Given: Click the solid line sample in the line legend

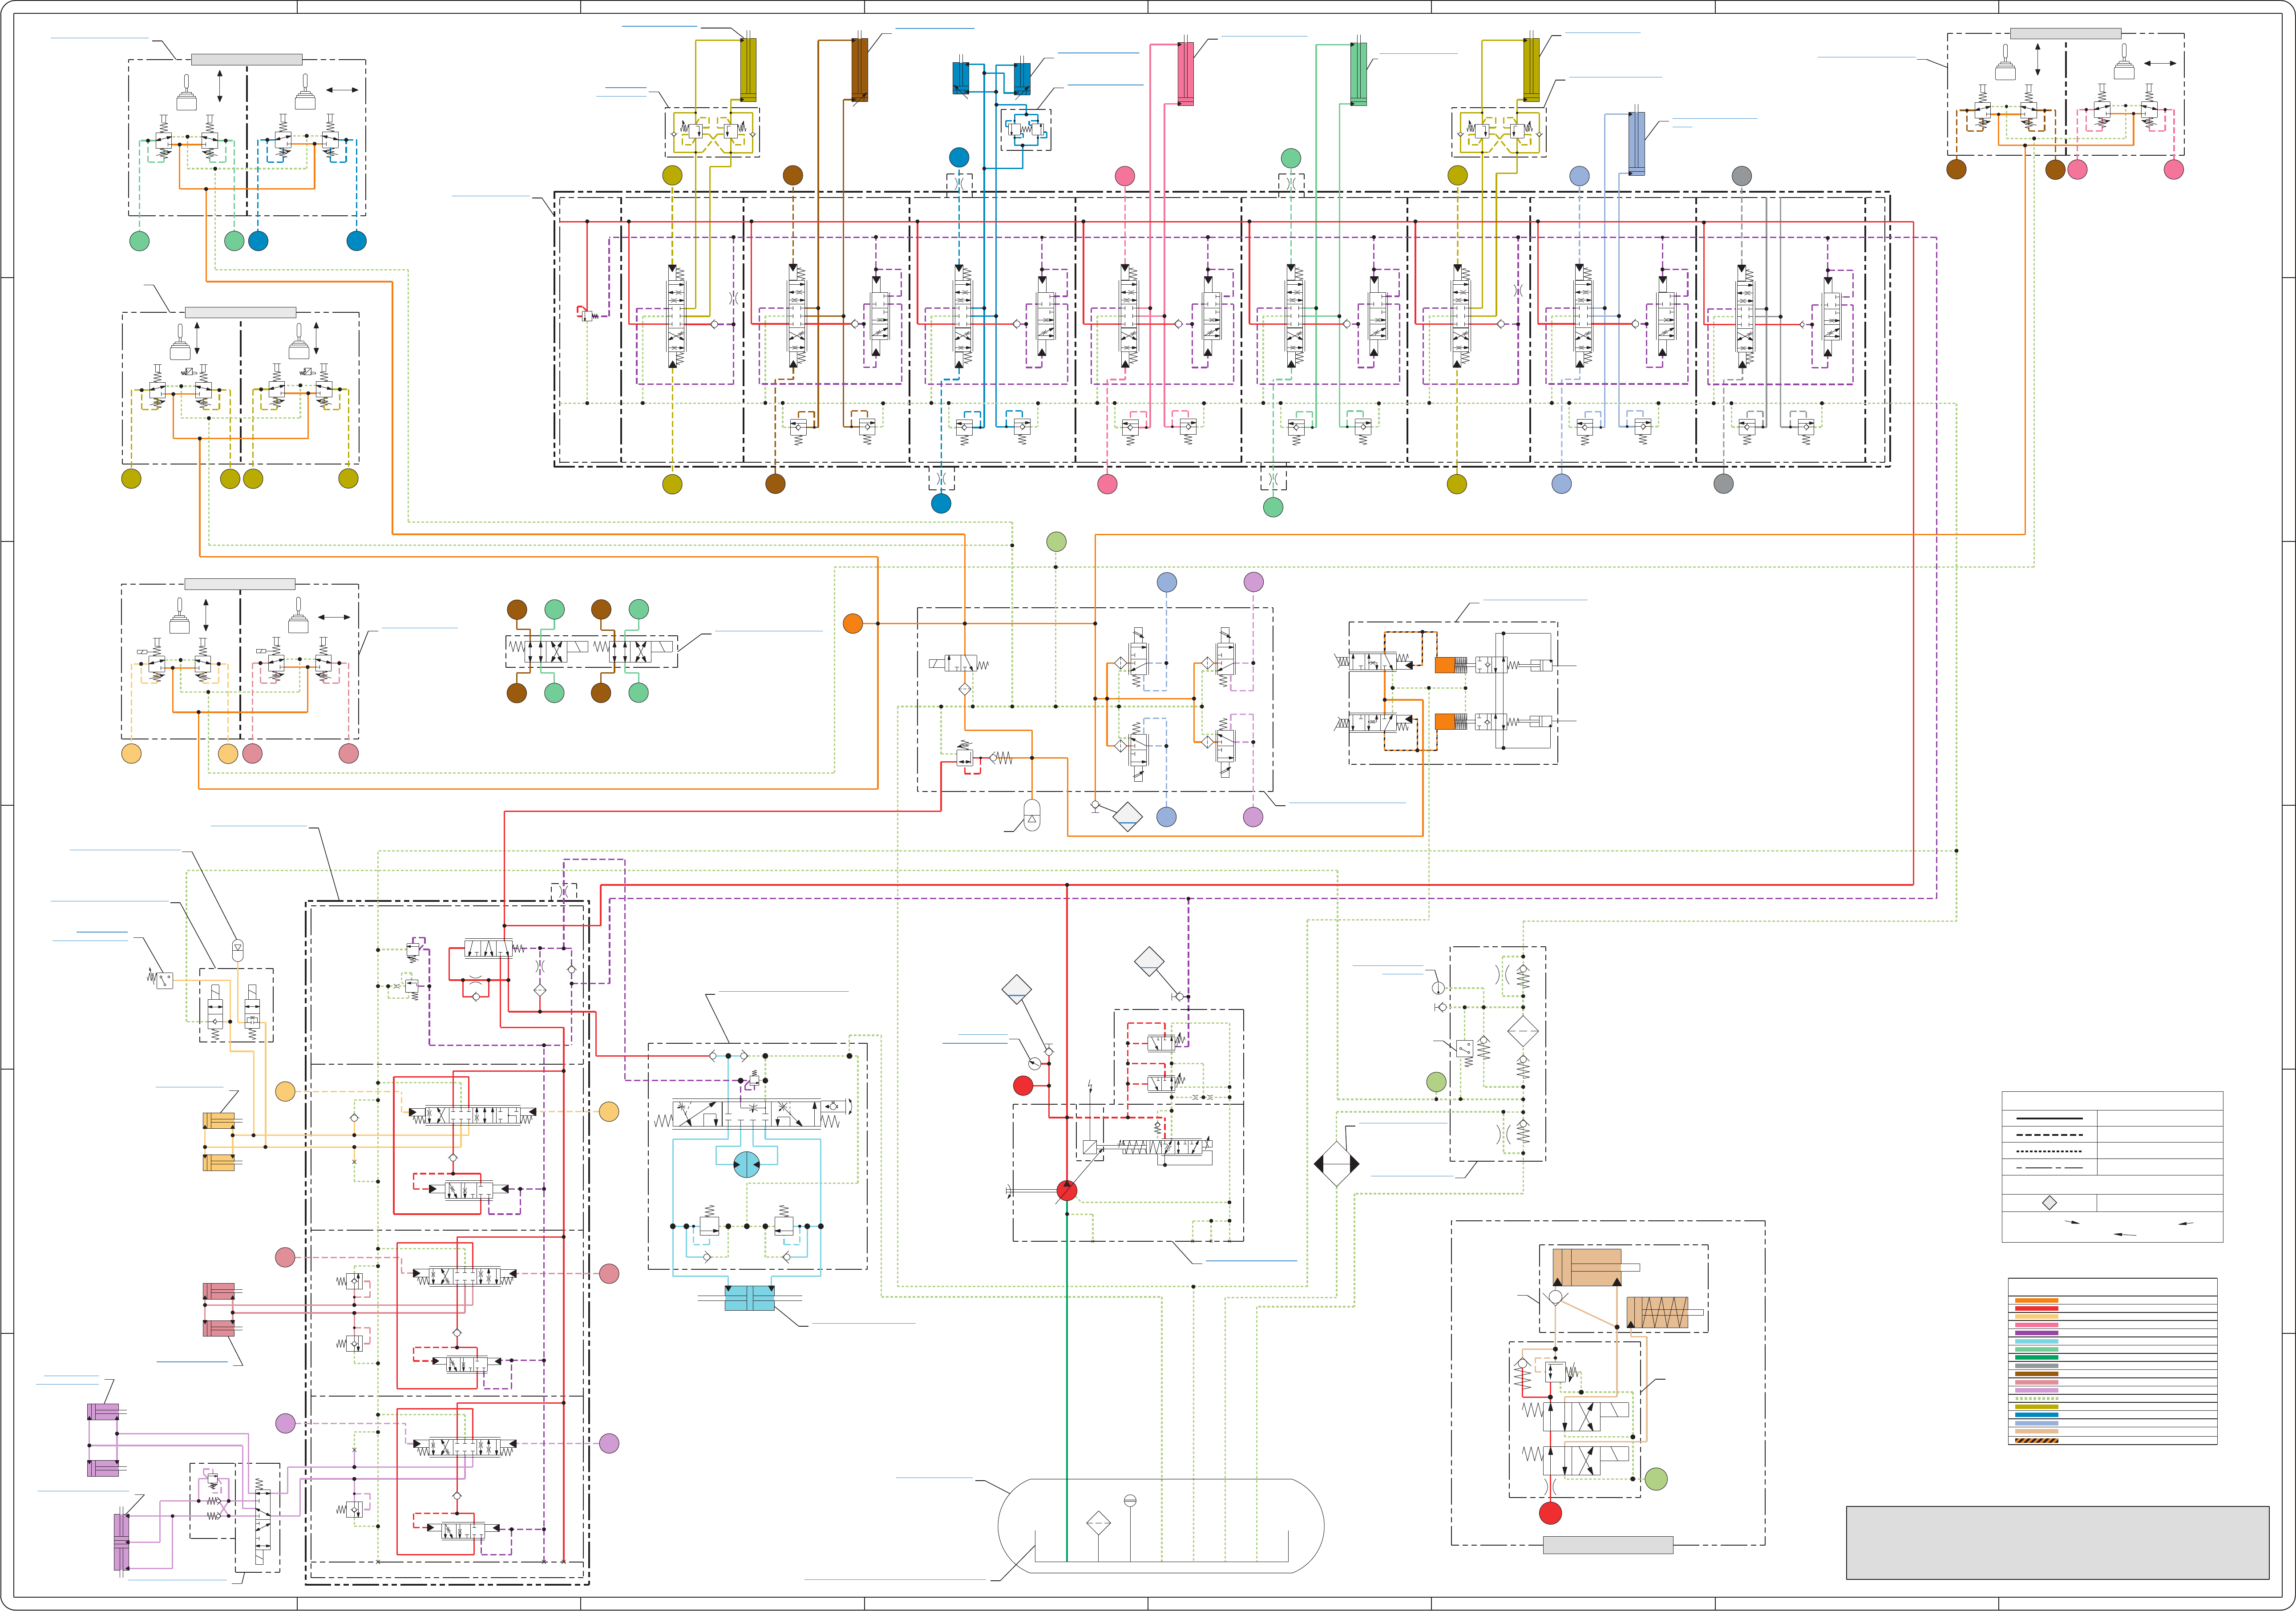Looking at the screenshot, I should click(2049, 1118).
